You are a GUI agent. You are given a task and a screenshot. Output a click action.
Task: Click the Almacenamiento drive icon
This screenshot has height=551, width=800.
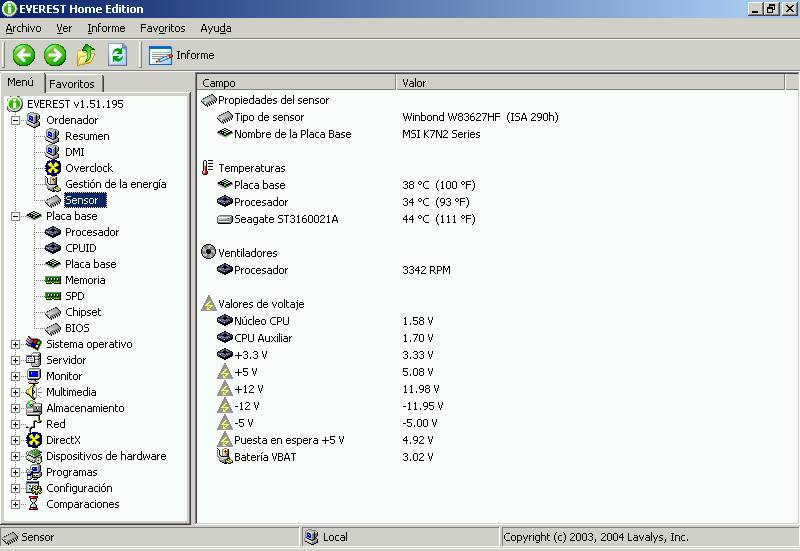click(34, 408)
